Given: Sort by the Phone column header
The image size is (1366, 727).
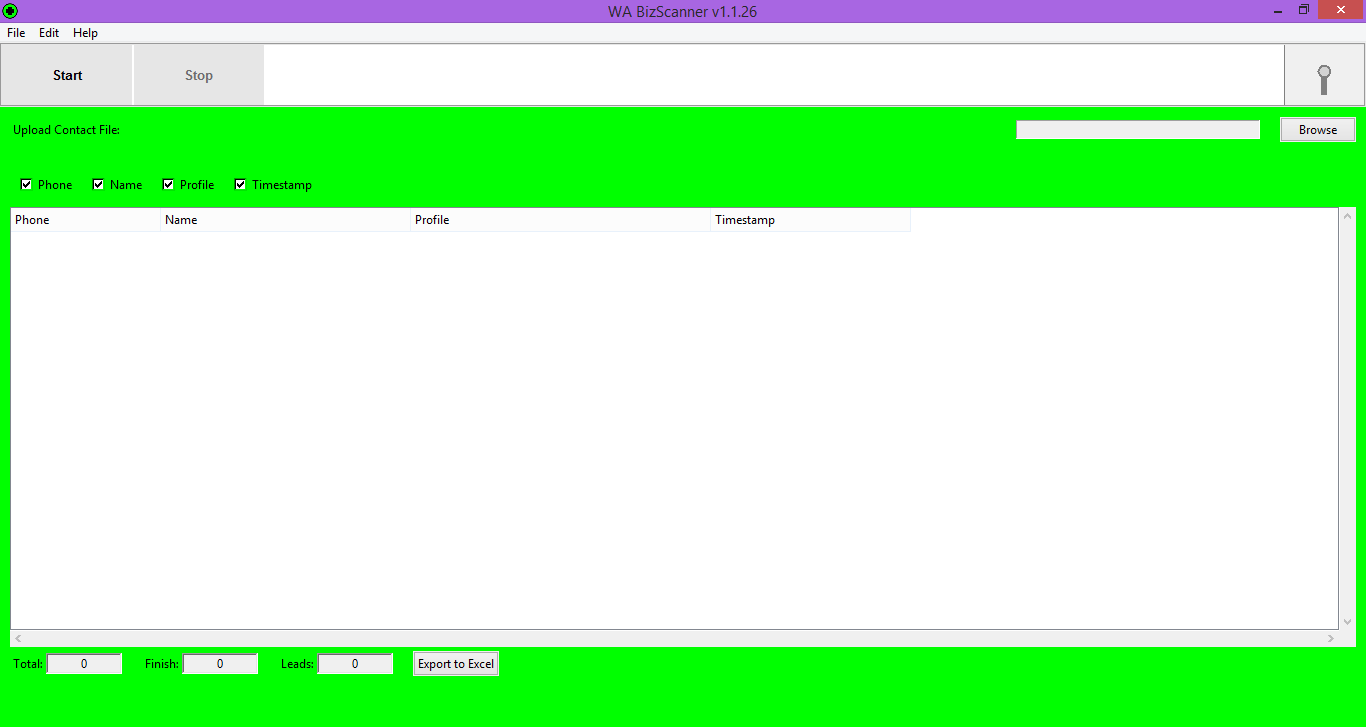Looking at the screenshot, I should 85,220.
